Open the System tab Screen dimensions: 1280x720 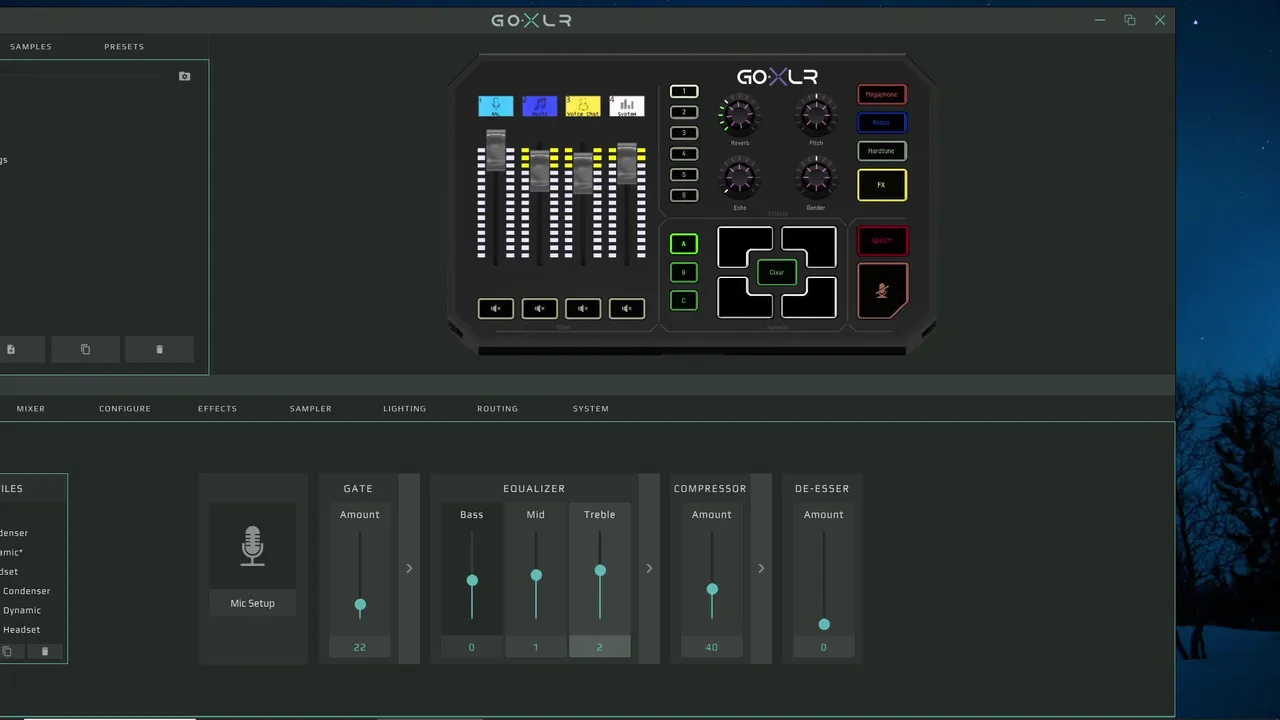click(591, 408)
